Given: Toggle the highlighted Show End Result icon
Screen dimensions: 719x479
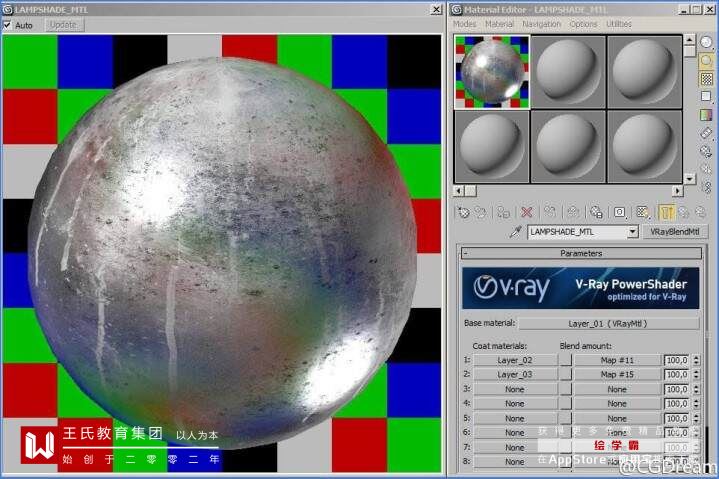Looking at the screenshot, I should tap(666, 212).
